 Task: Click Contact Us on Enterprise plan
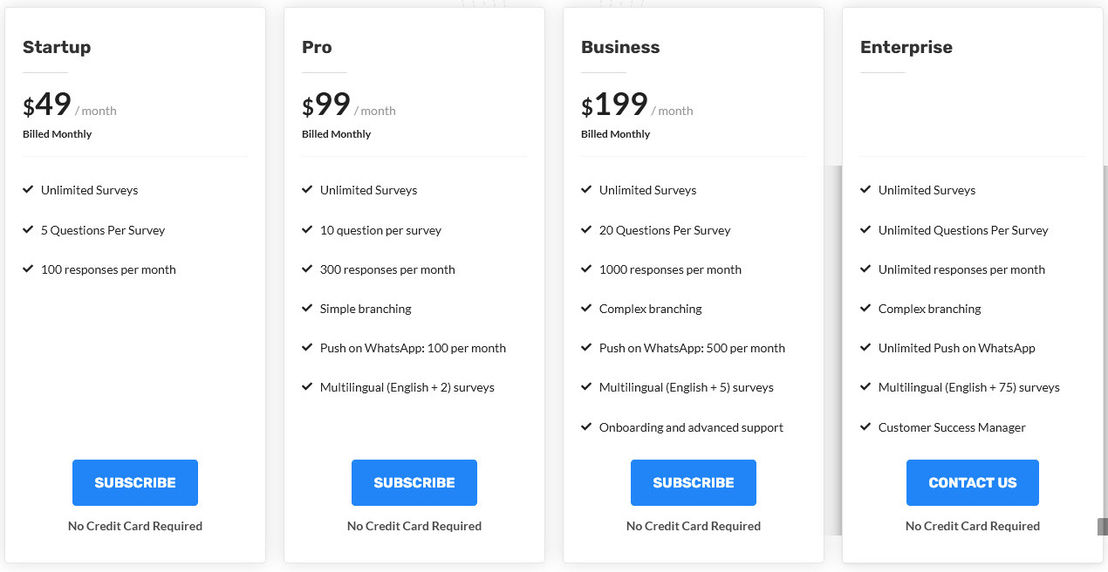(972, 482)
